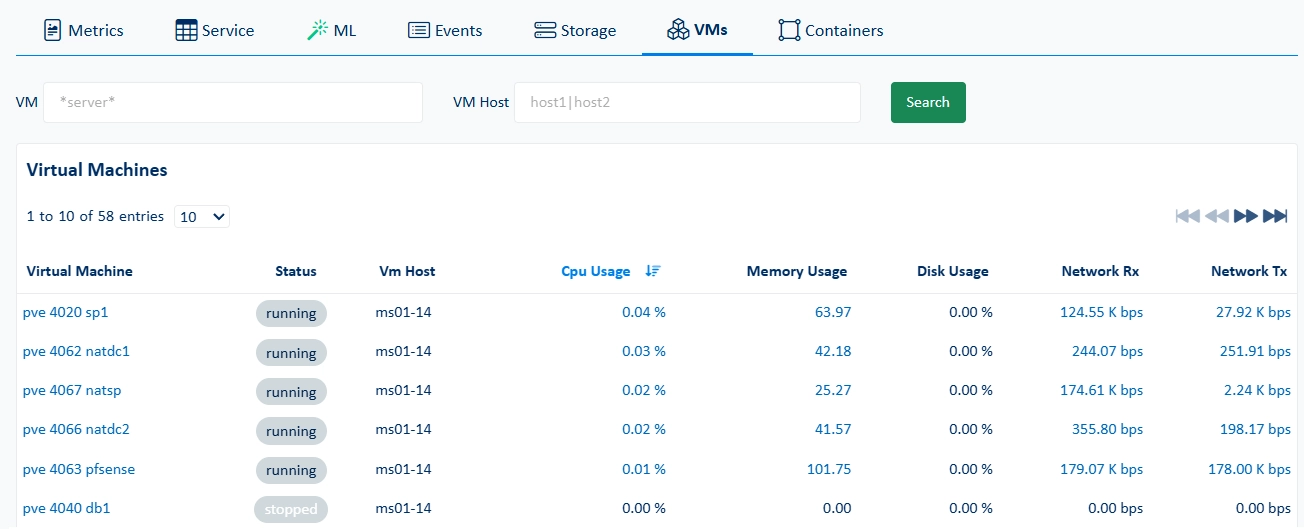The image size is (1304, 529).
Task: Click the green Search button
Action: click(x=928, y=102)
